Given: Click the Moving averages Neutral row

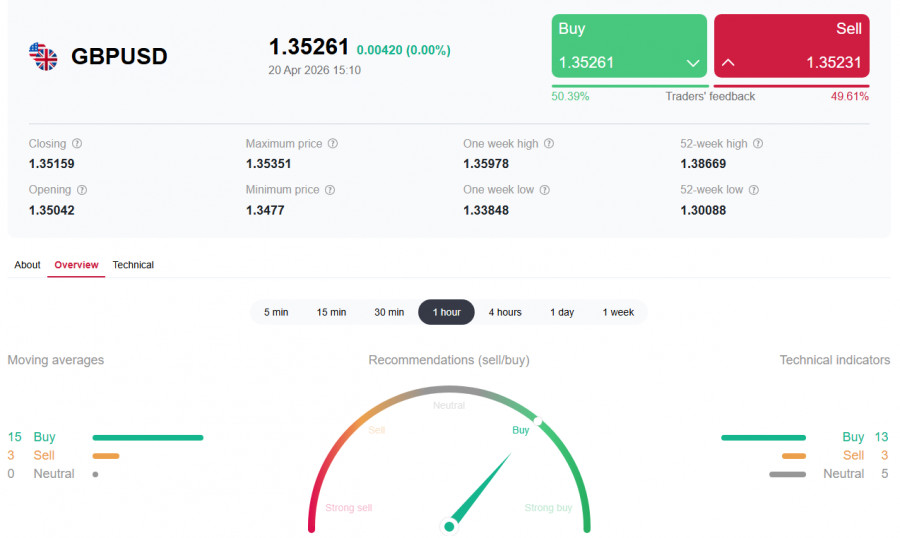Looking at the screenshot, I should click(x=53, y=474).
